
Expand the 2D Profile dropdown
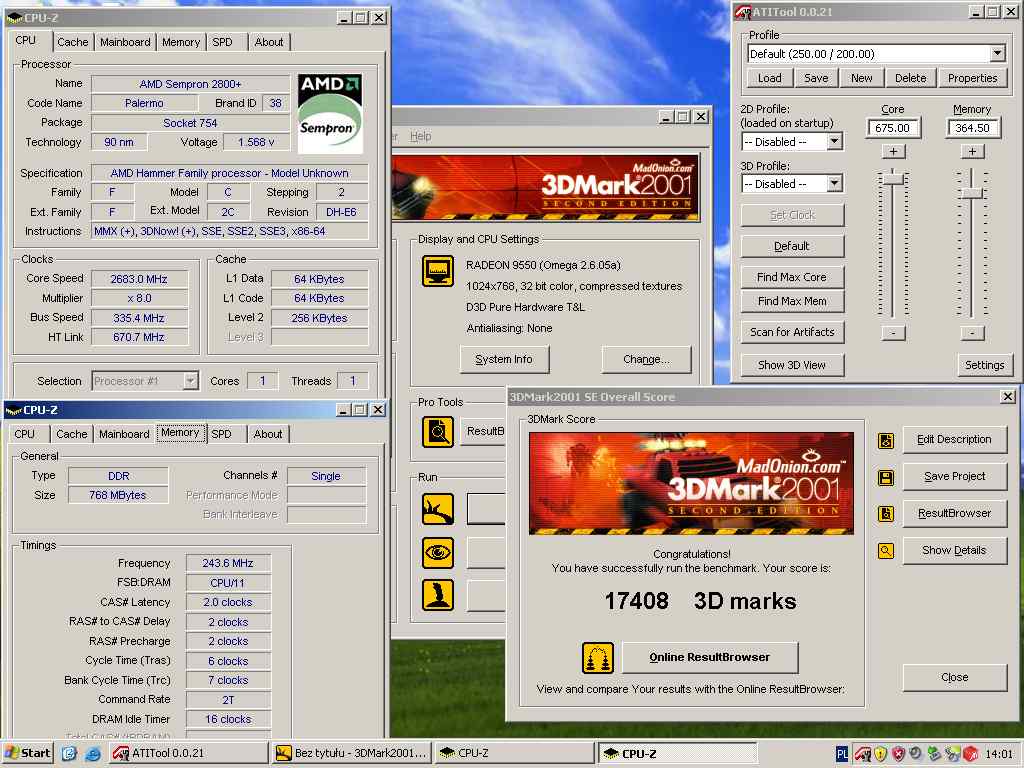click(x=834, y=142)
